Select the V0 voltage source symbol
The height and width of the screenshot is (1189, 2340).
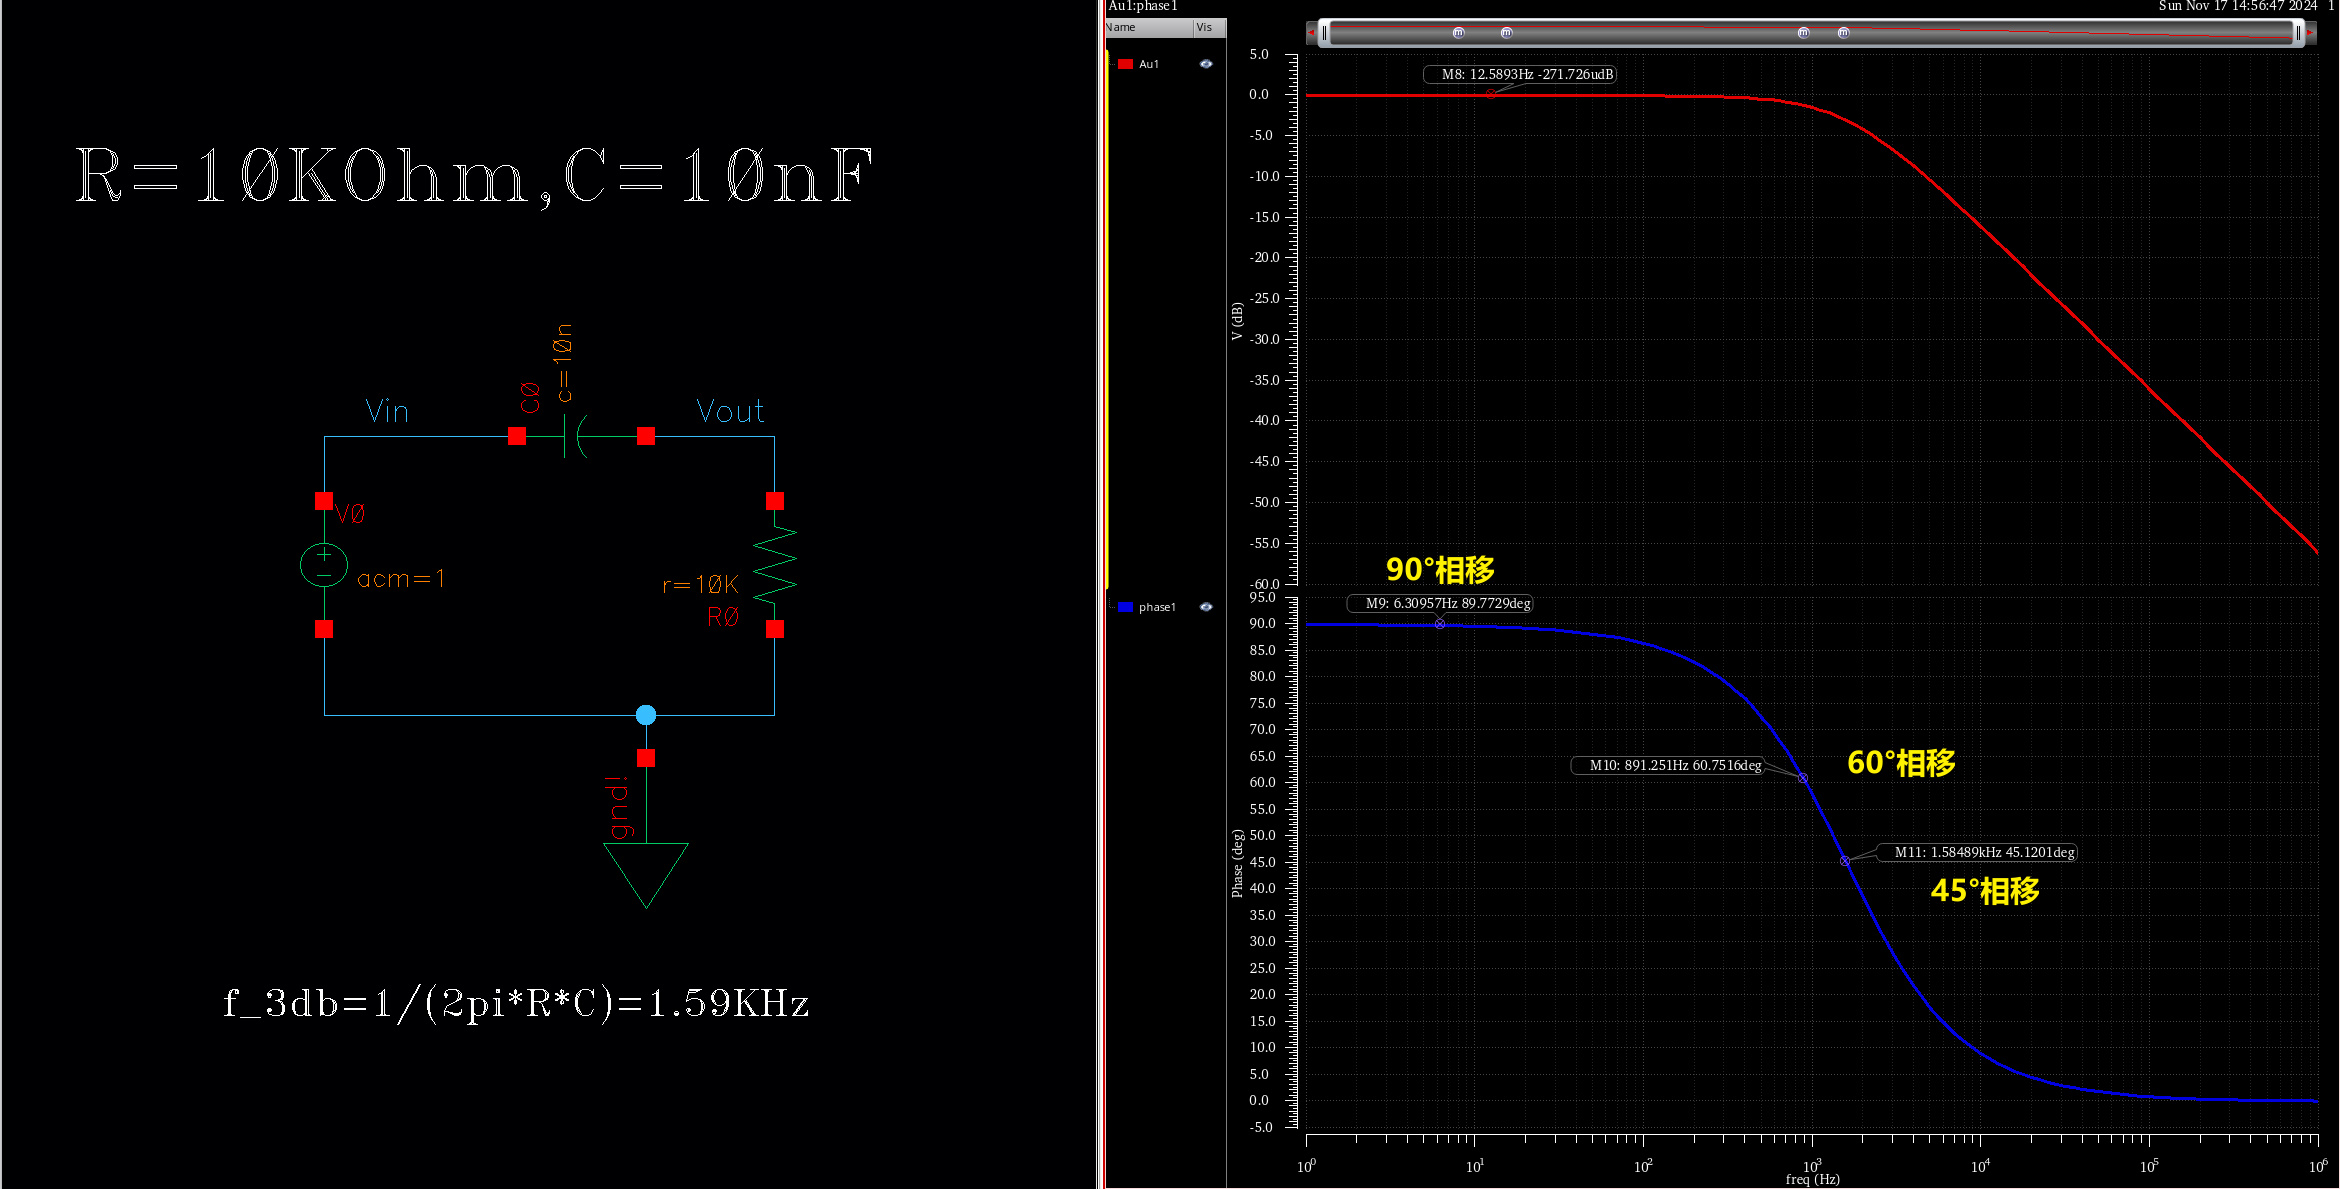[x=324, y=565]
